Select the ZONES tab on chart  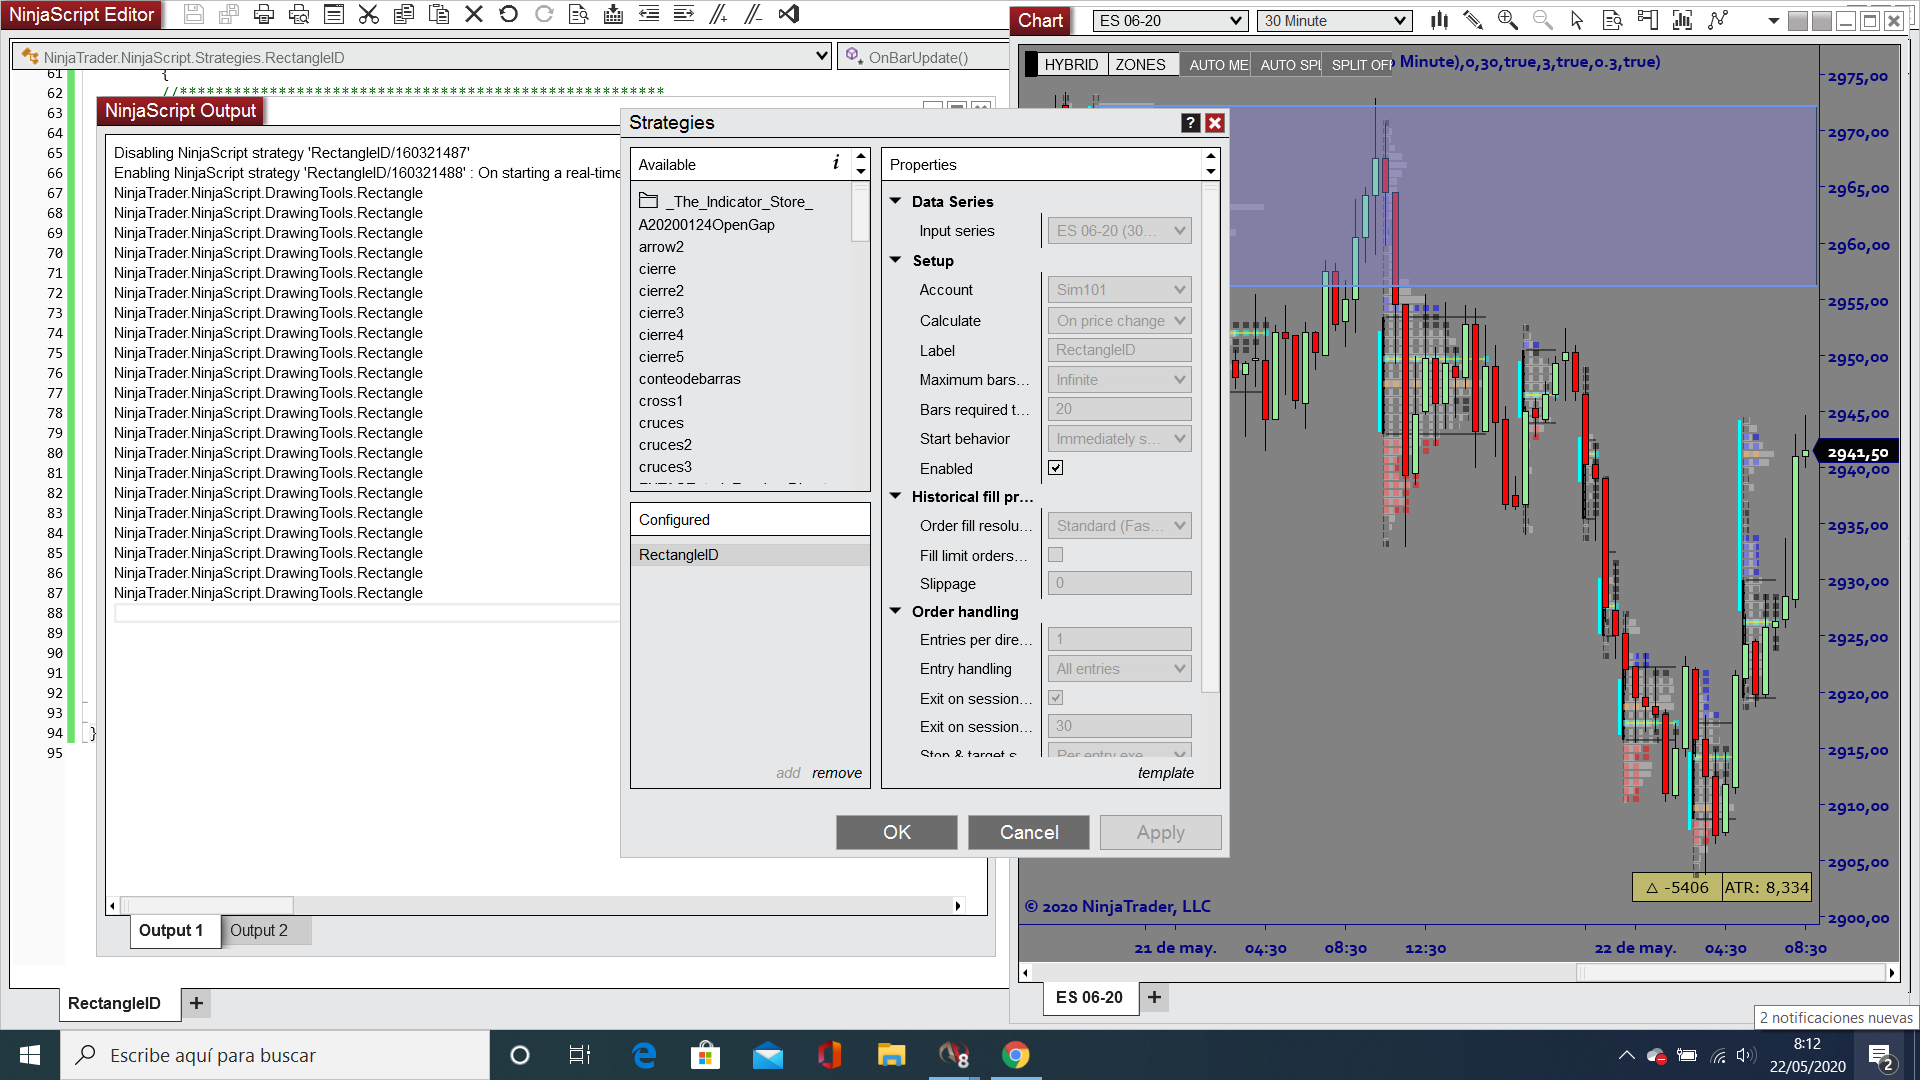pos(1140,65)
